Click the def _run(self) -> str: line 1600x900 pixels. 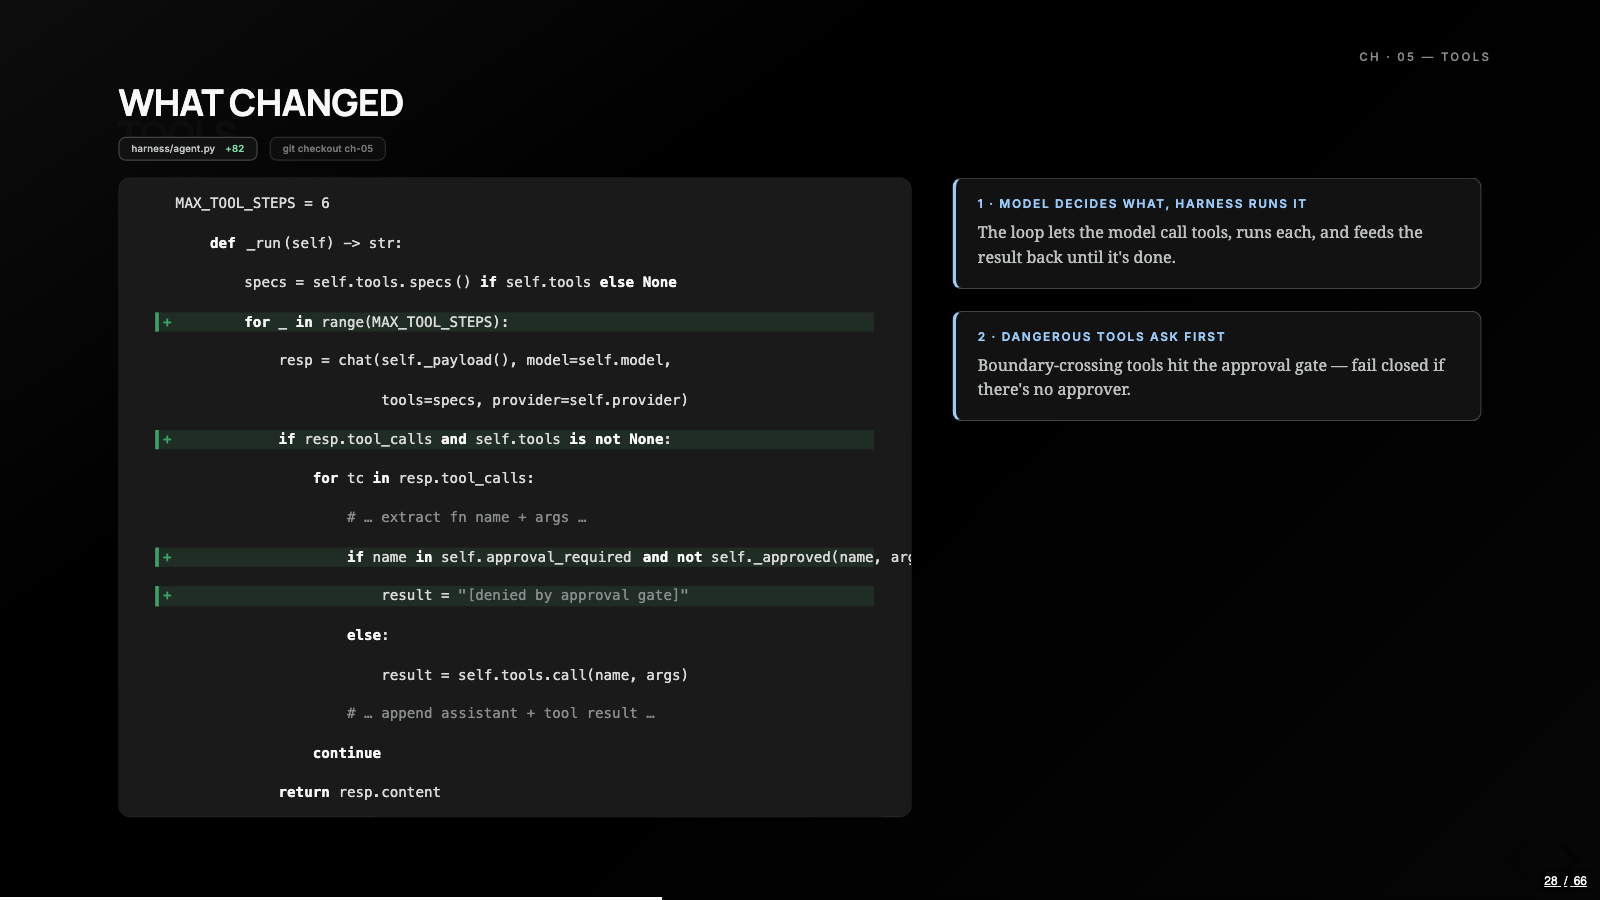tap(306, 243)
